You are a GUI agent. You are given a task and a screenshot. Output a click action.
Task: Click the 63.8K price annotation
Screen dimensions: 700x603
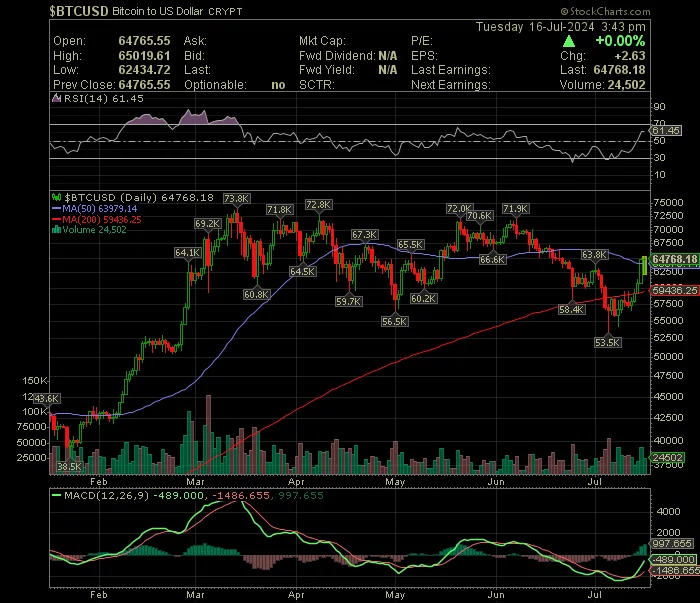(595, 254)
